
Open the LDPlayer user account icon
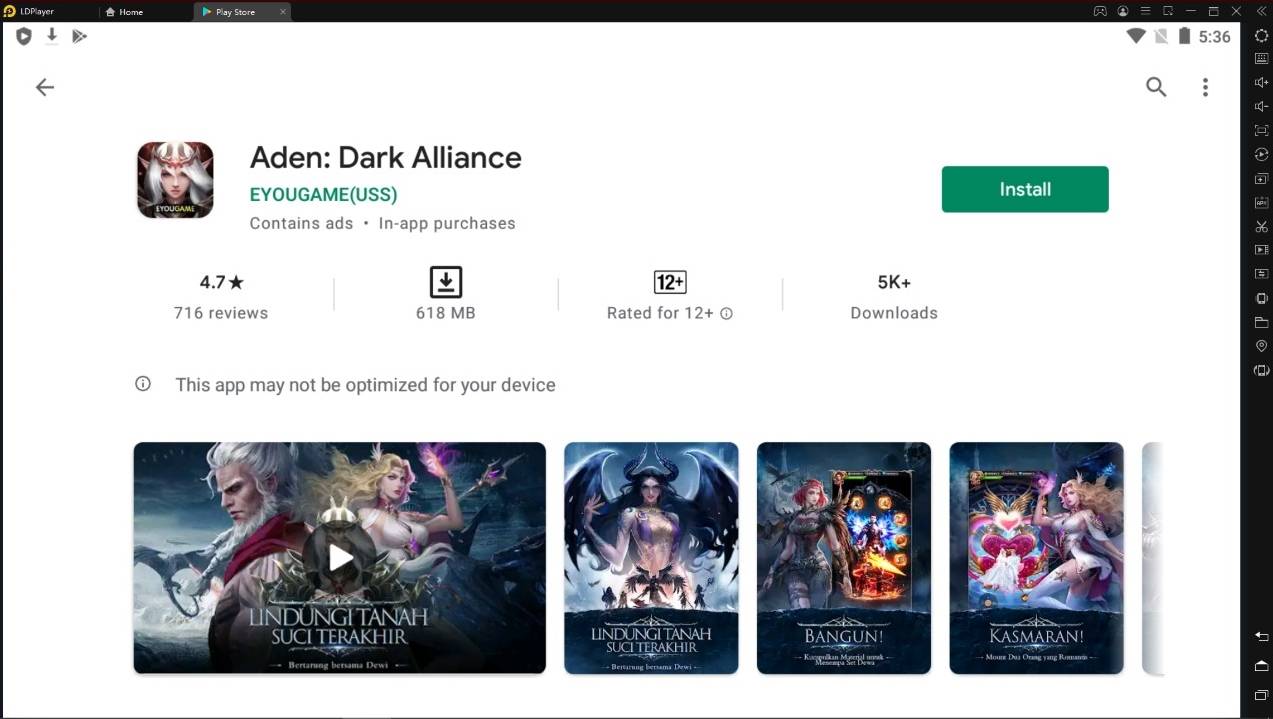1123,11
